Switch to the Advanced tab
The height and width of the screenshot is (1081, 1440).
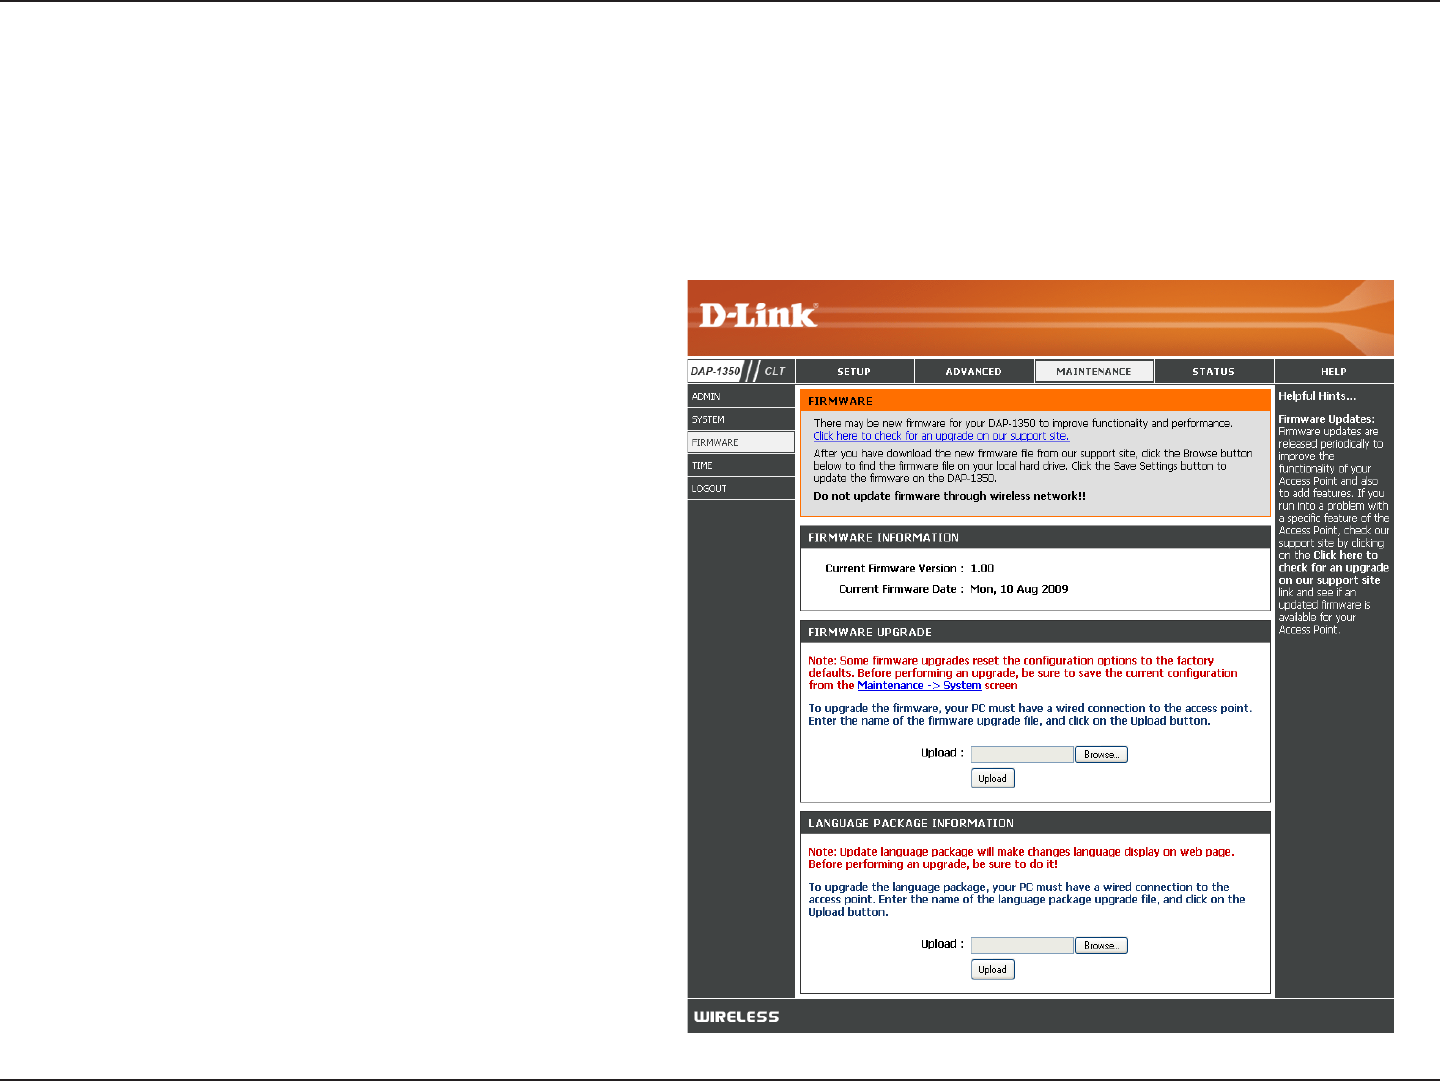point(974,371)
